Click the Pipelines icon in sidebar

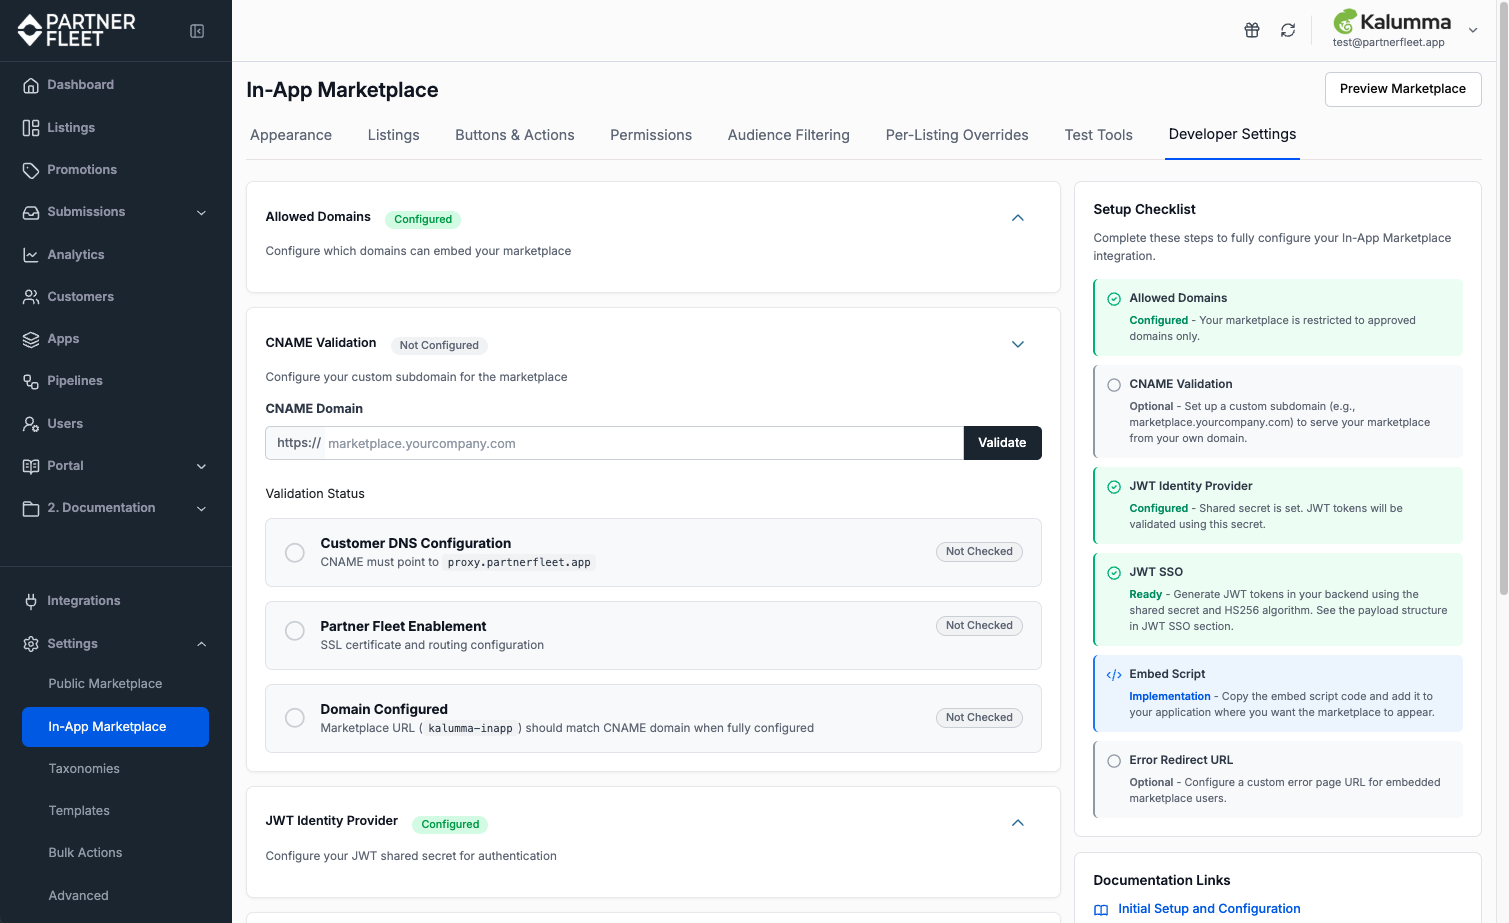[31, 381]
